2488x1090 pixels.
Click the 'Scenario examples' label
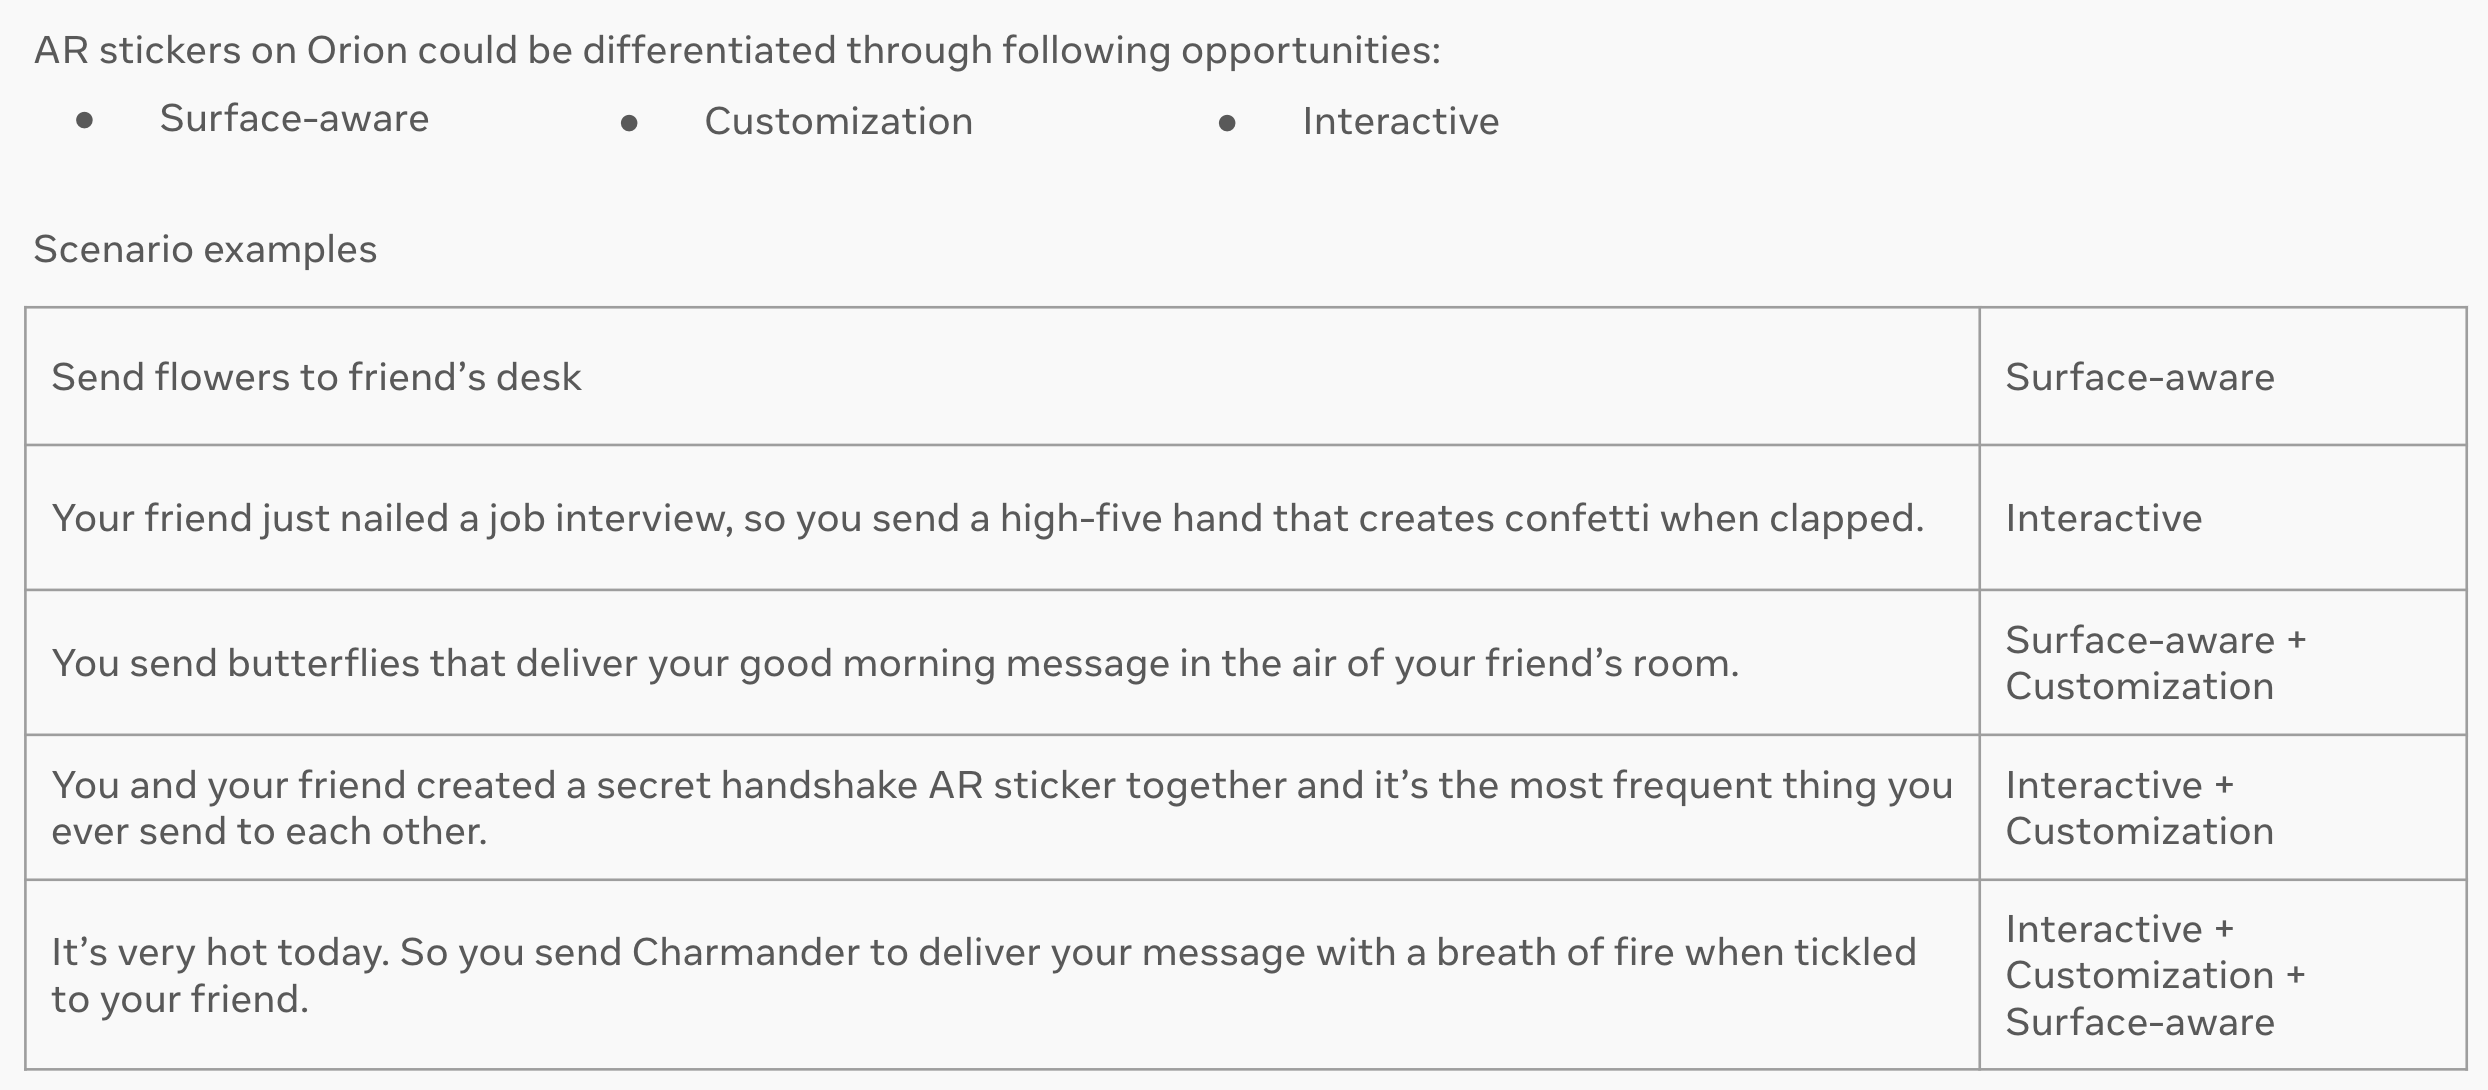click(x=205, y=249)
